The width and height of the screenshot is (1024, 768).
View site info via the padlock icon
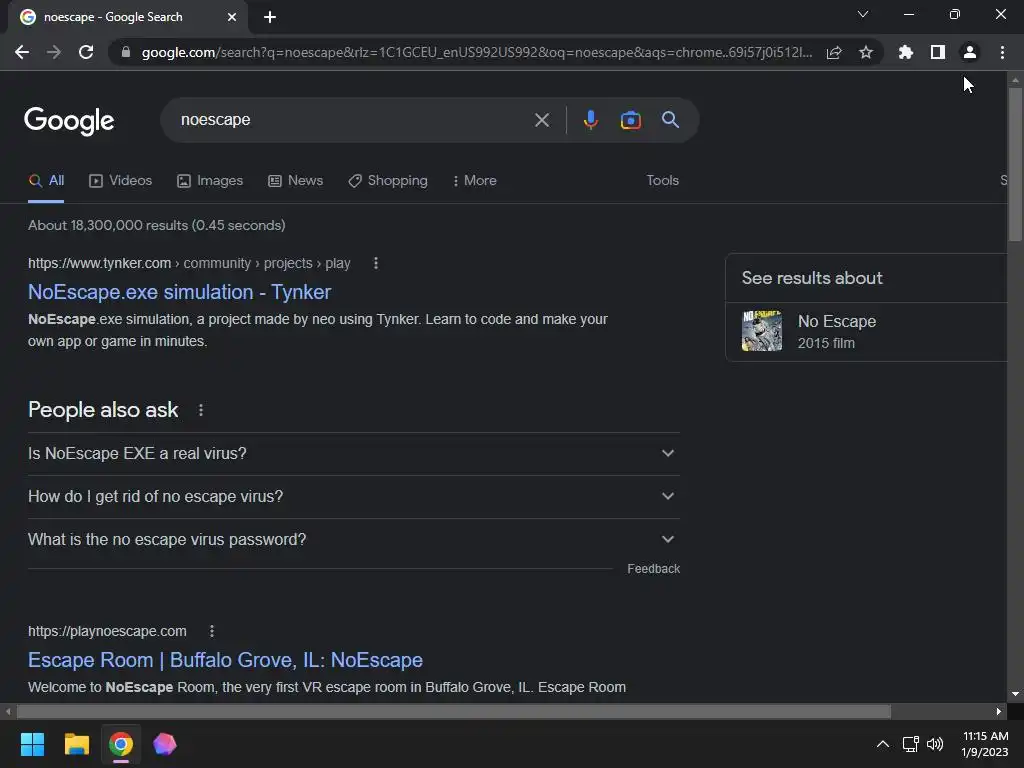(126, 52)
